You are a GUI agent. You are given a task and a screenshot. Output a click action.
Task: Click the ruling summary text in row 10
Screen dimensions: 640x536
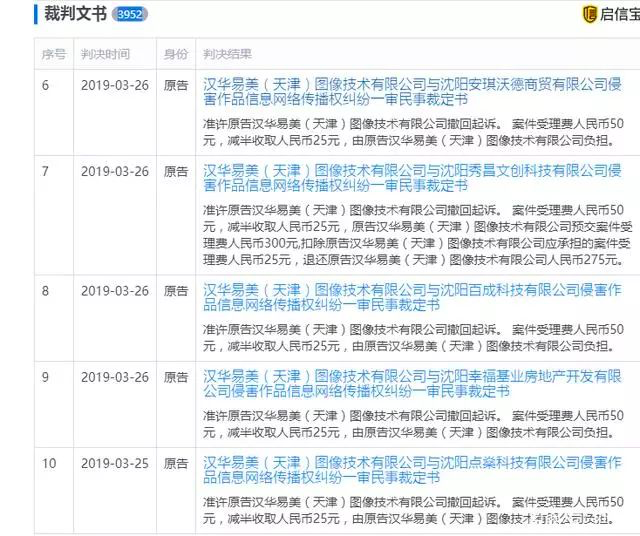pos(413,510)
